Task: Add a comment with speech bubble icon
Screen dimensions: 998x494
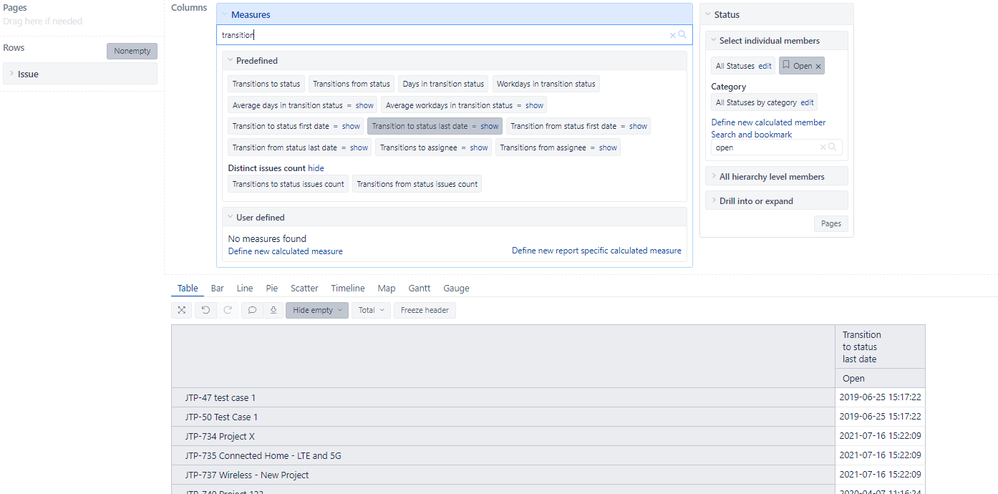Action: [252, 310]
